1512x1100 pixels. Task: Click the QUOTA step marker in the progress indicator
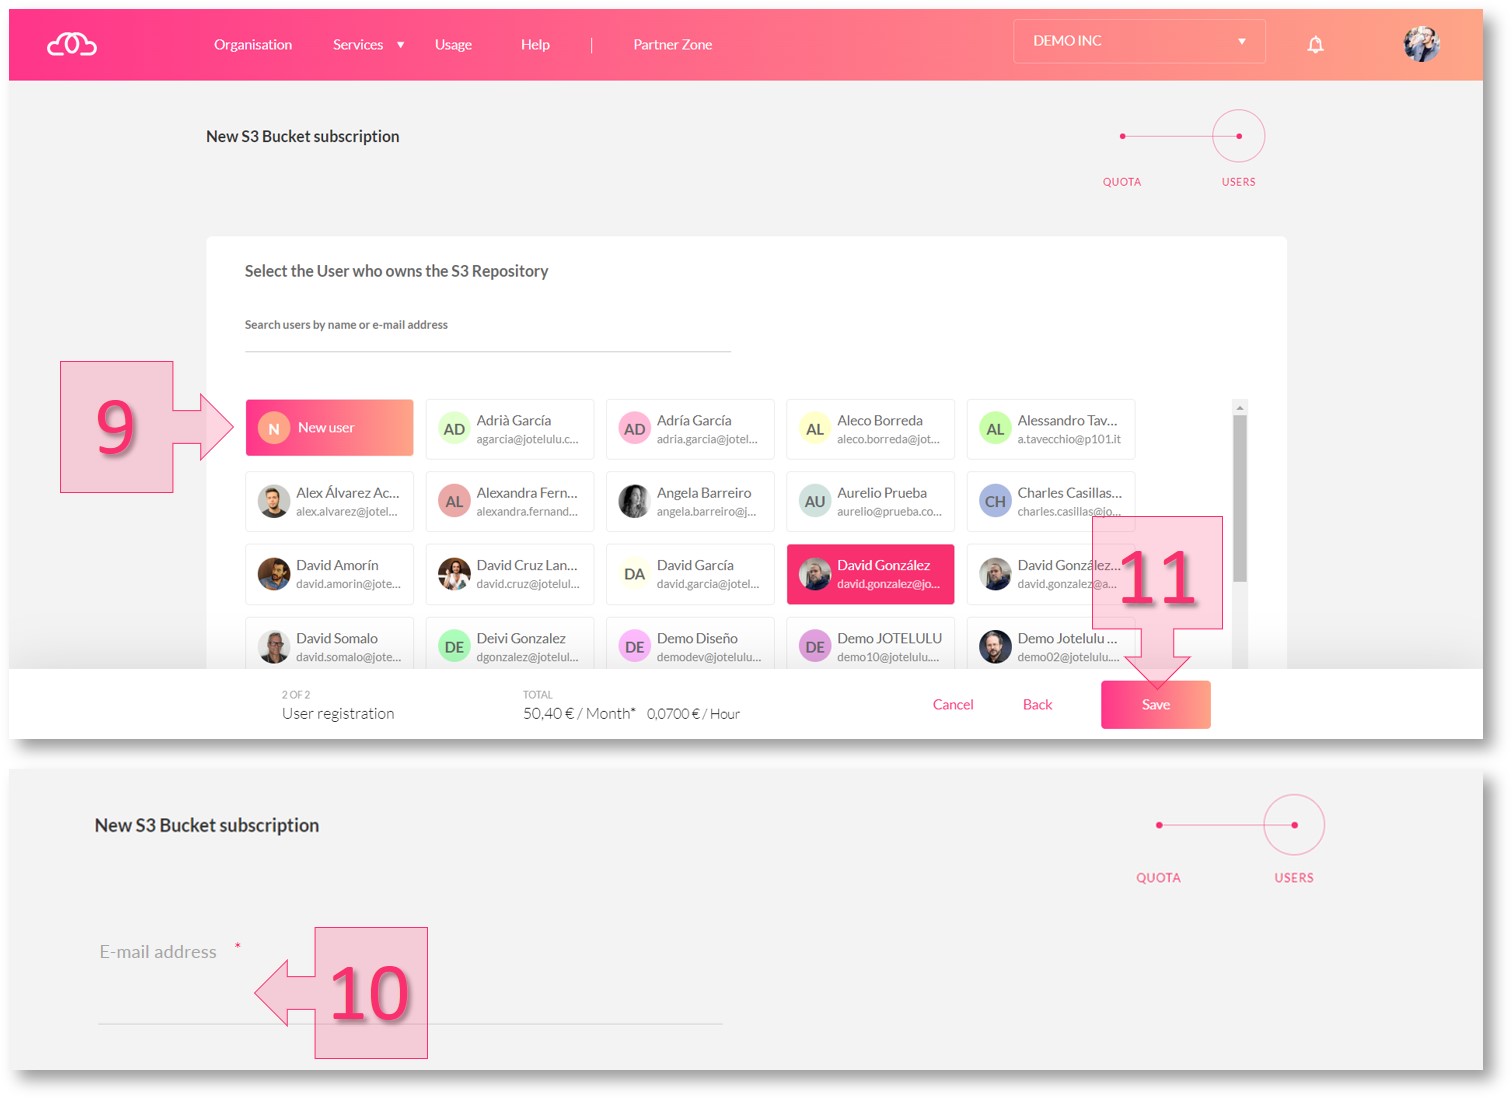coord(1122,136)
